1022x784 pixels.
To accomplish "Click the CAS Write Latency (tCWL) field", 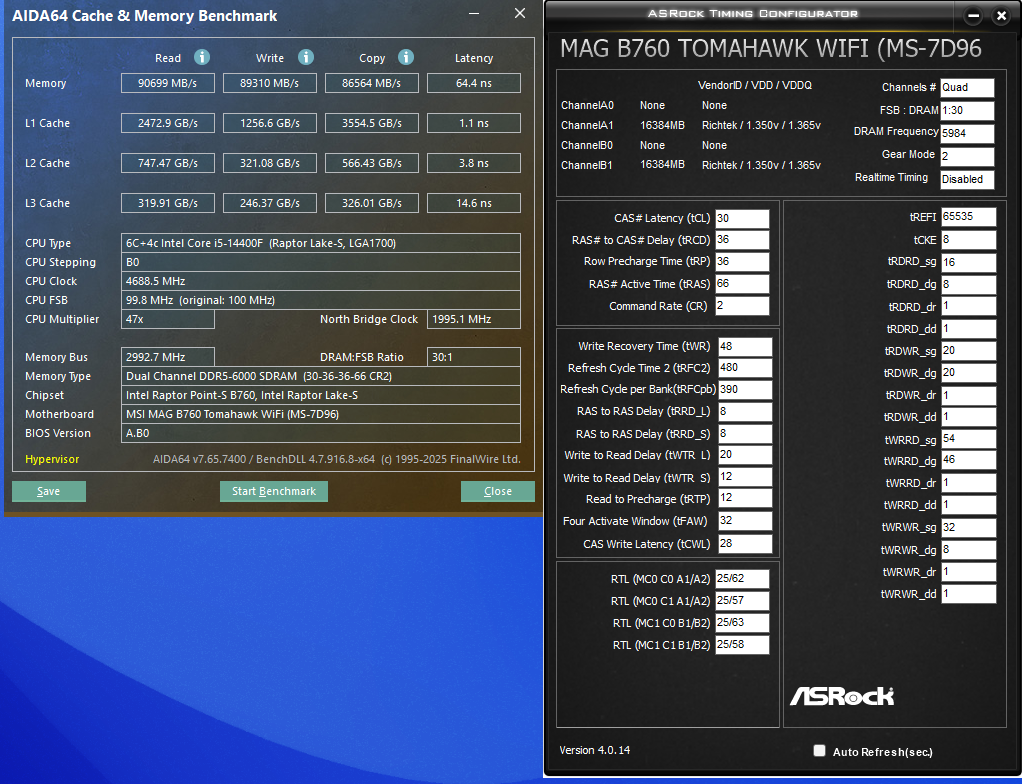I will pos(745,544).
